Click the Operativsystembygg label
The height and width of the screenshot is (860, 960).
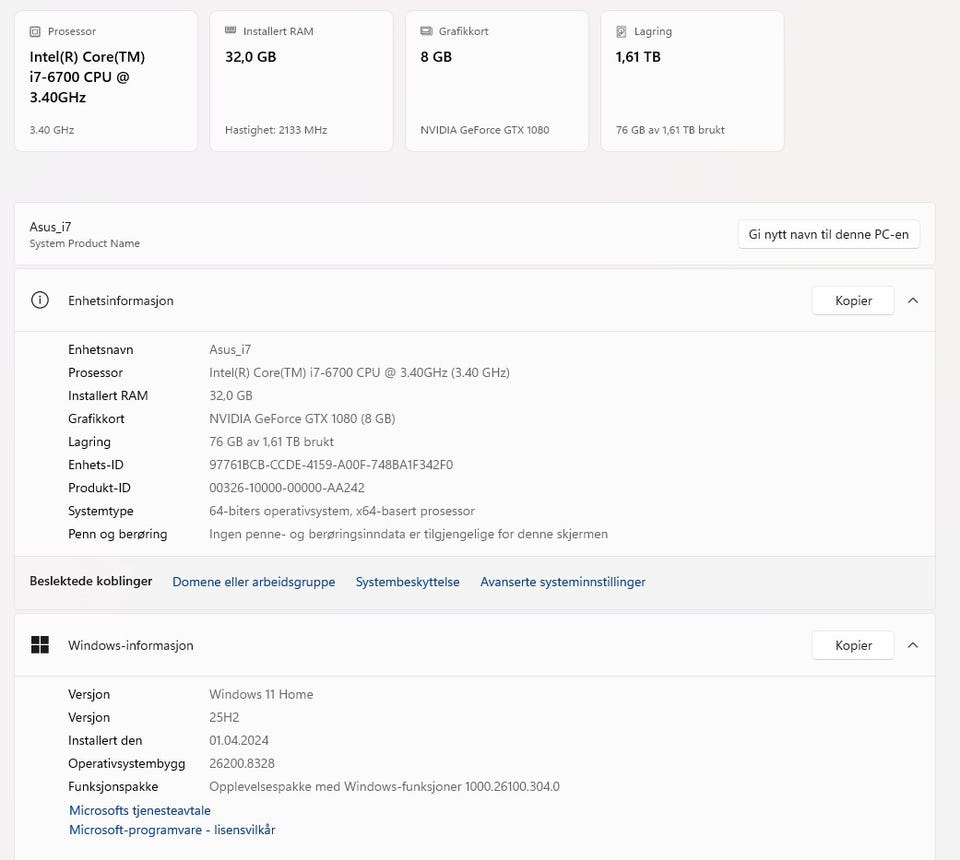(x=126, y=763)
